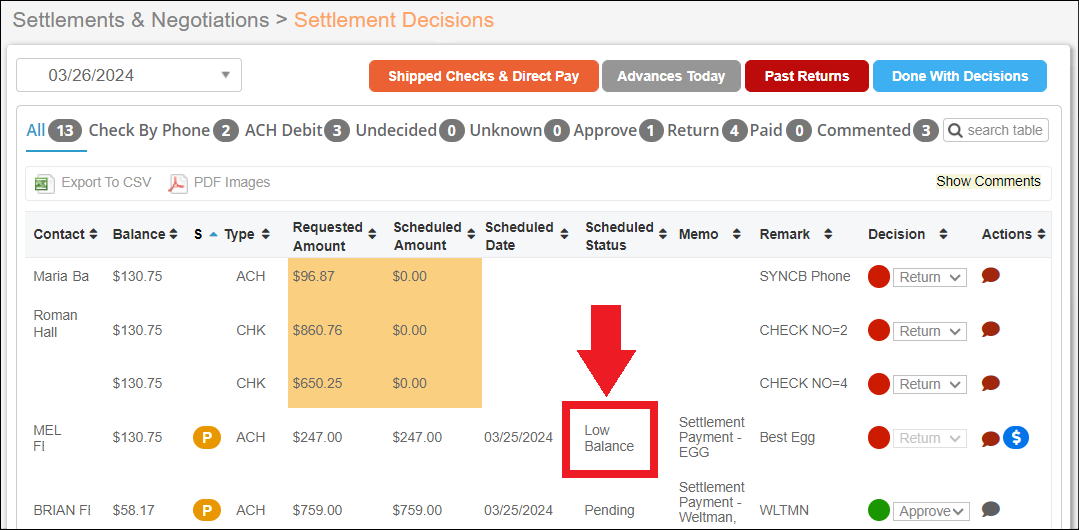Image resolution: width=1079 pixels, height=530 pixels.
Task: Click the PDF Images icon
Action: pyautogui.click(x=178, y=183)
